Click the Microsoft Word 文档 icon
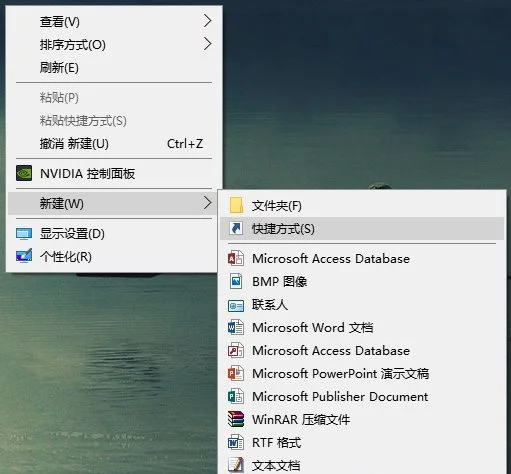511x474 pixels. coord(236,327)
